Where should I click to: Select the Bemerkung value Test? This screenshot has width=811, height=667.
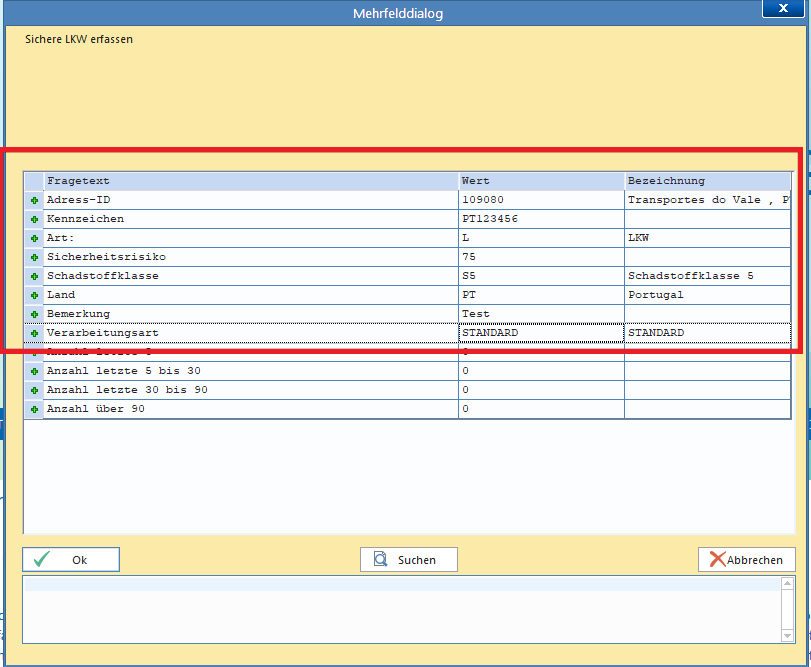tap(542, 314)
